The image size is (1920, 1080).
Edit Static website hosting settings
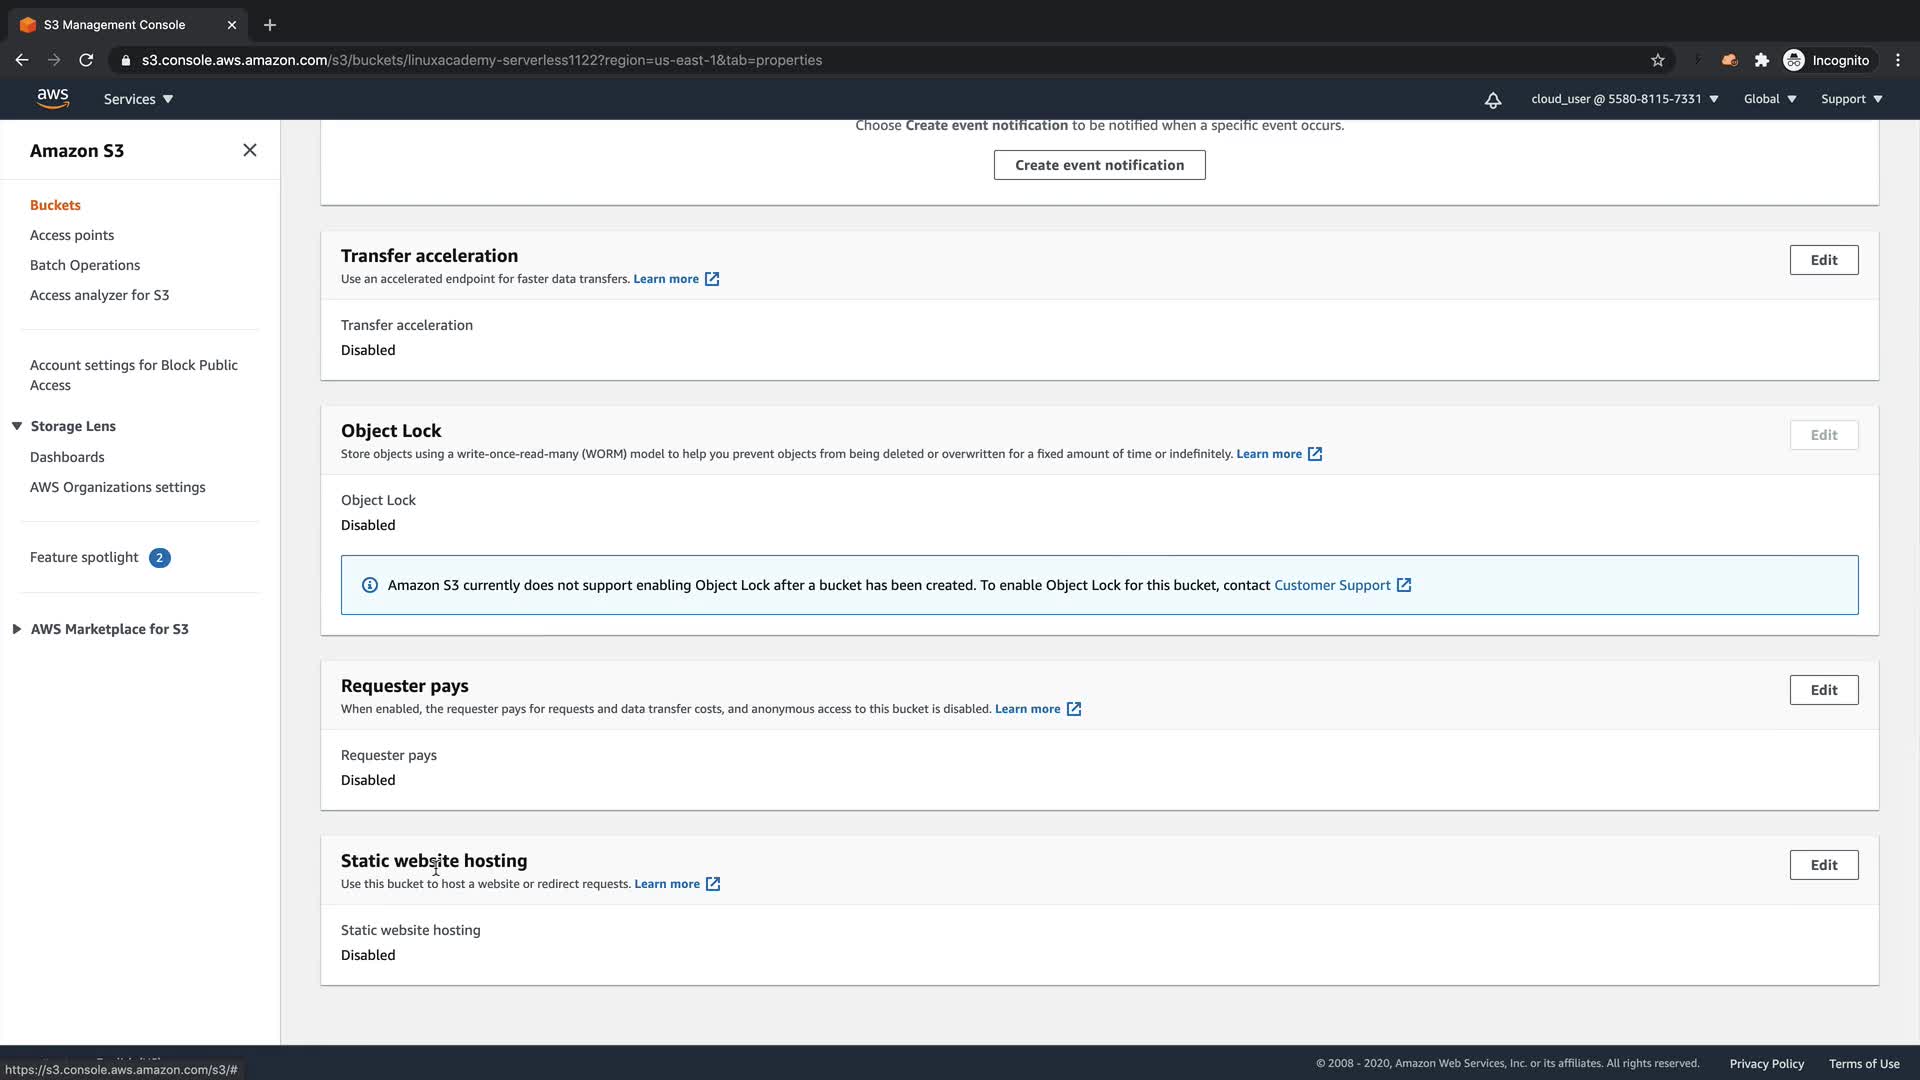click(1823, 865)
